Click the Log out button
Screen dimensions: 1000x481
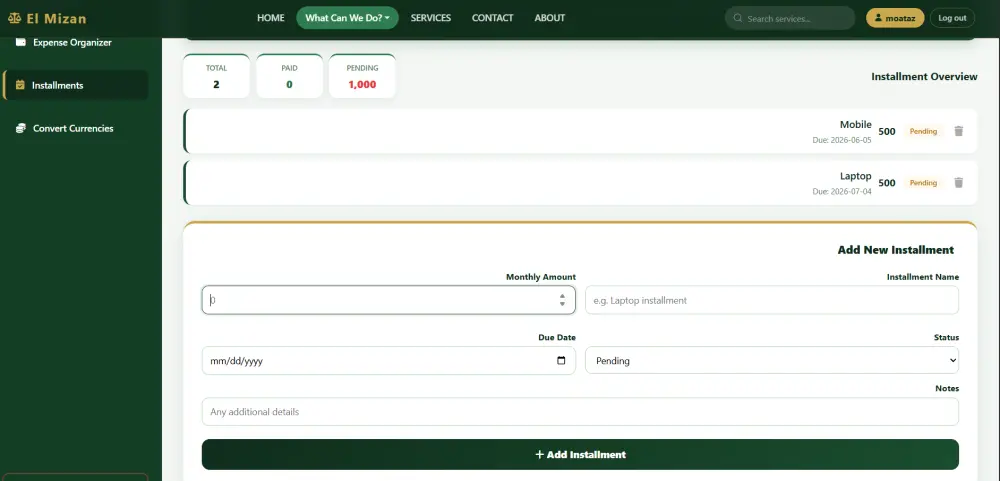point(952,18)
